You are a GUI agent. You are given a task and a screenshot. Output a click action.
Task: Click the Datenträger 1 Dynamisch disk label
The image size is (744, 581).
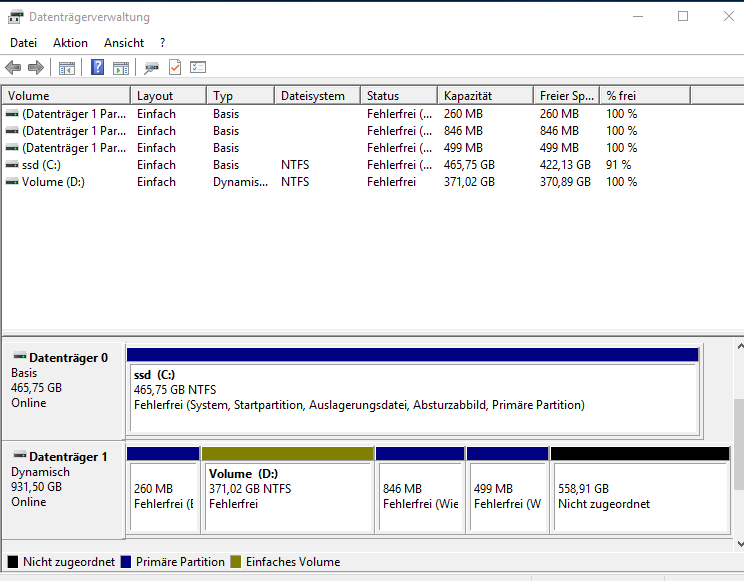click(x=64, y=490)
